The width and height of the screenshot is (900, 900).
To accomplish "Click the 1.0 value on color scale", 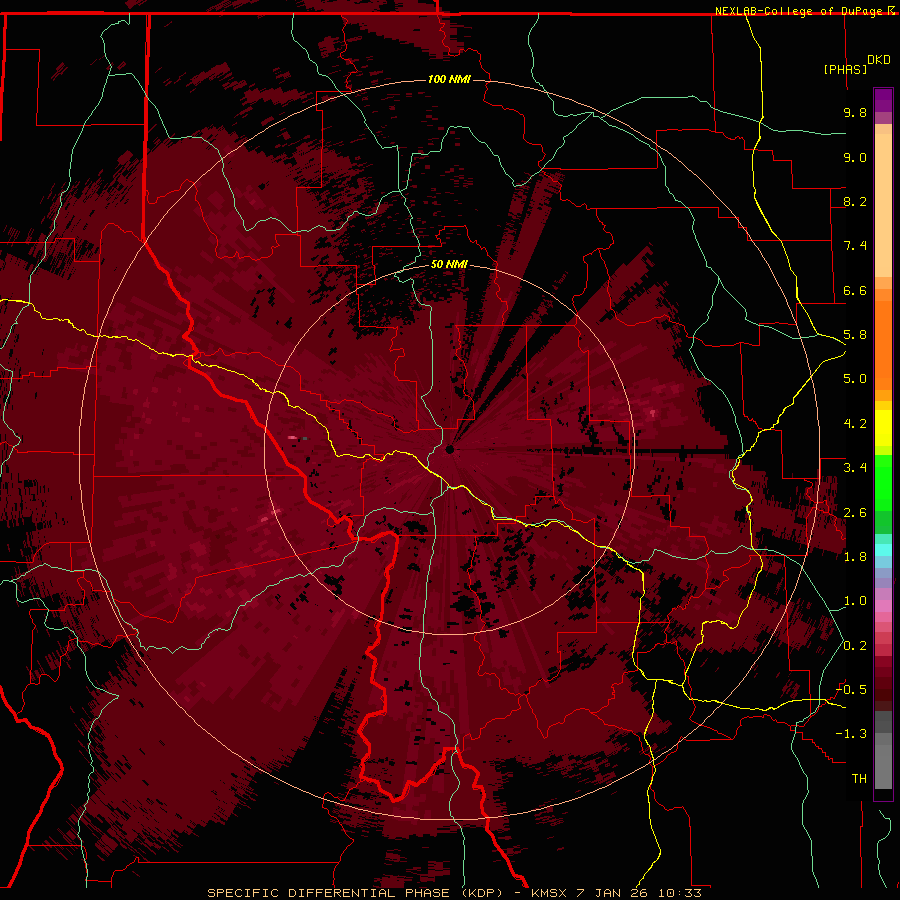I will tap(855, 601).
